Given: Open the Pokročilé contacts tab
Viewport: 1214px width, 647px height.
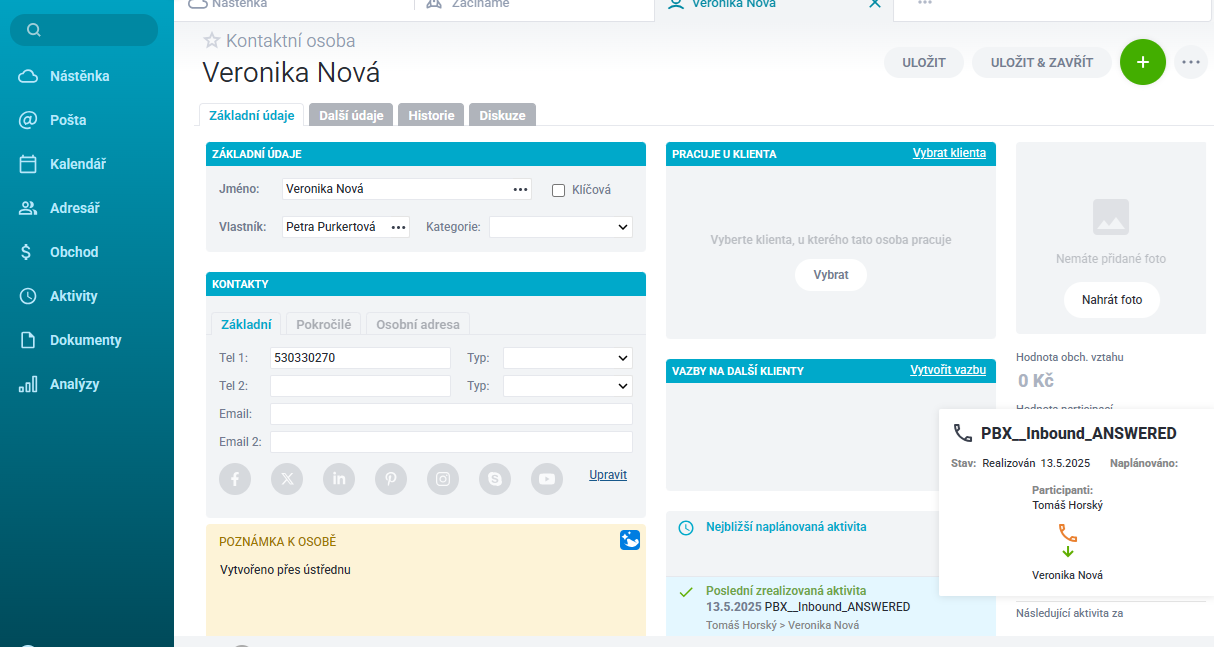Looking at the screenshot, I should coord(325,324).
